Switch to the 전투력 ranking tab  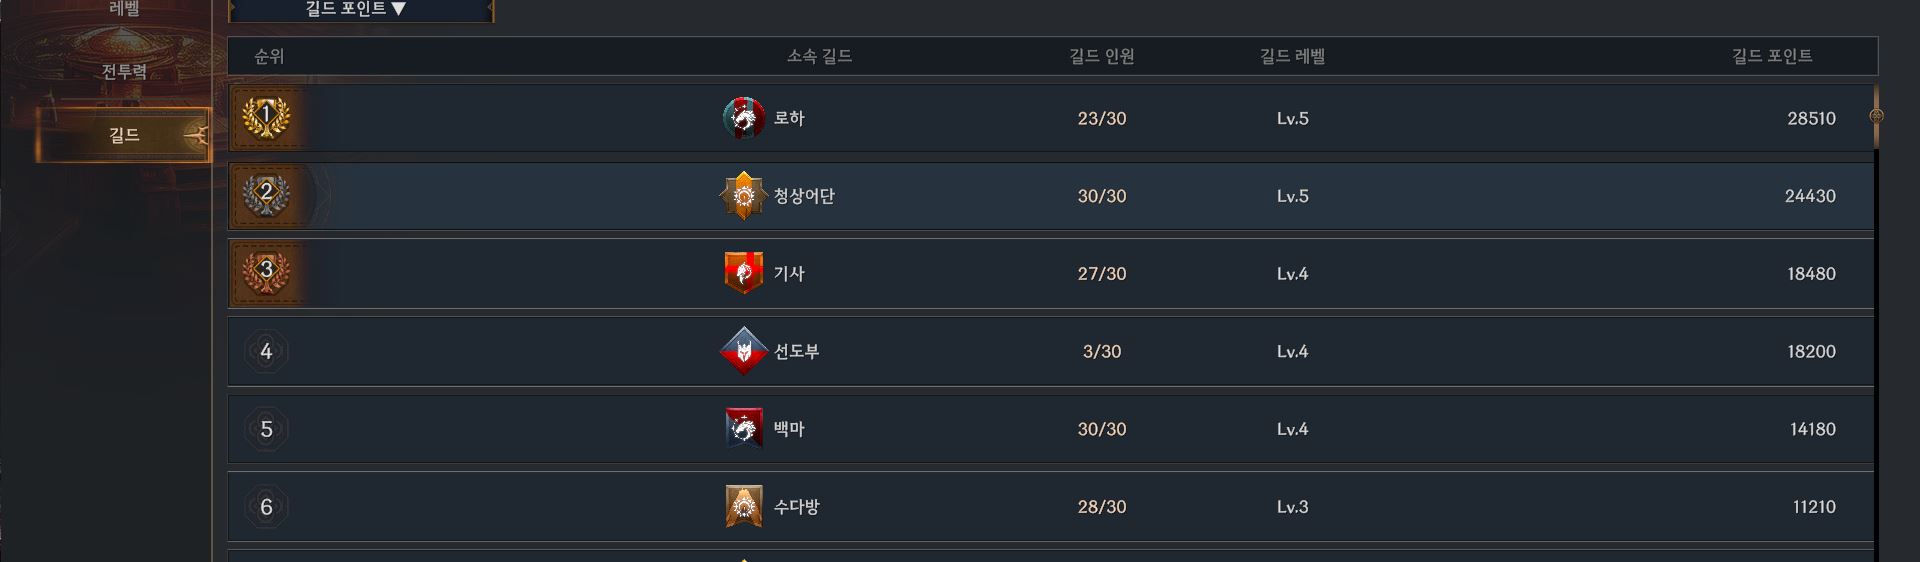[x=124, y=72]
